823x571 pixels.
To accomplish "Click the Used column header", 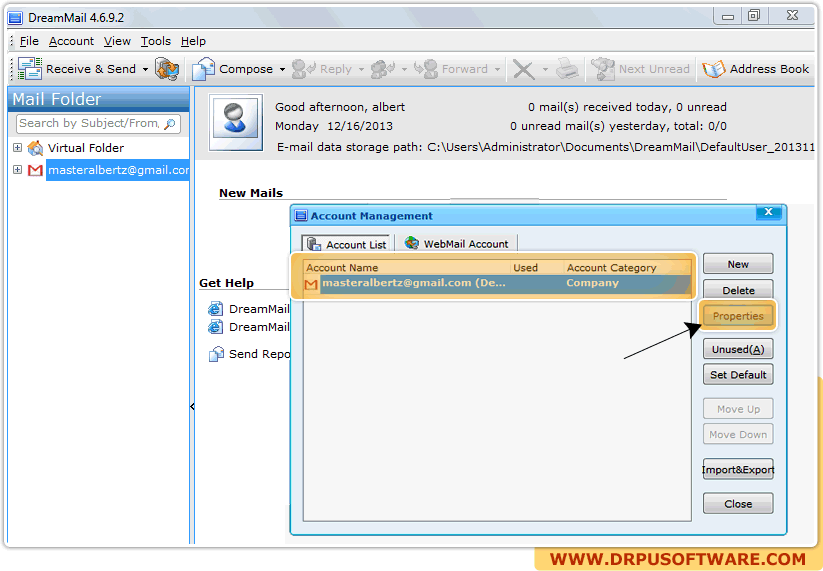I will [x=537, y=268].
